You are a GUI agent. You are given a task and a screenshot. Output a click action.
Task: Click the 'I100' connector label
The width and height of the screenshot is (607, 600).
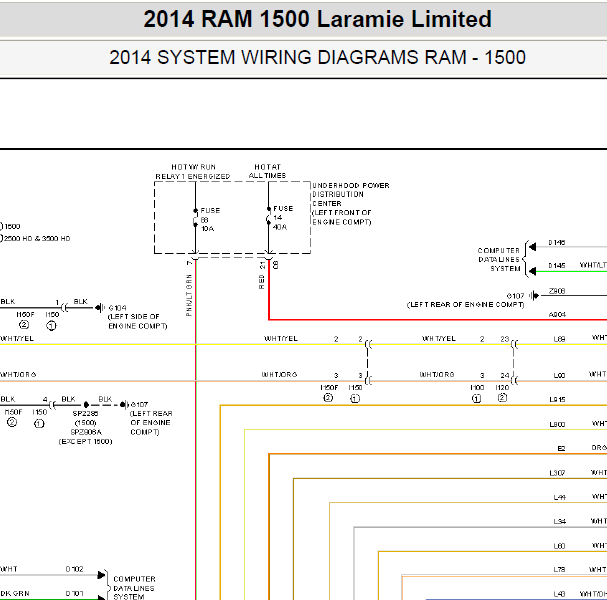(477, 387)
